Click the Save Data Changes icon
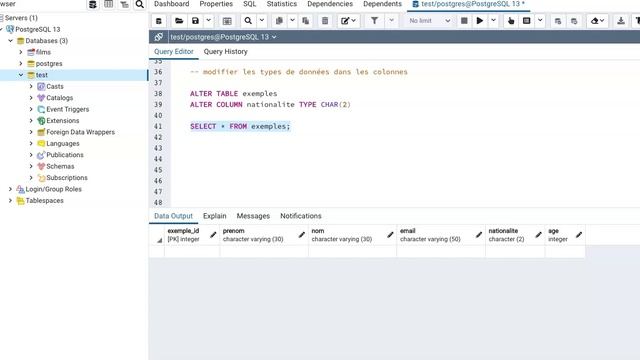This screenshot has width=640, height=360. [x=227, y=21]
